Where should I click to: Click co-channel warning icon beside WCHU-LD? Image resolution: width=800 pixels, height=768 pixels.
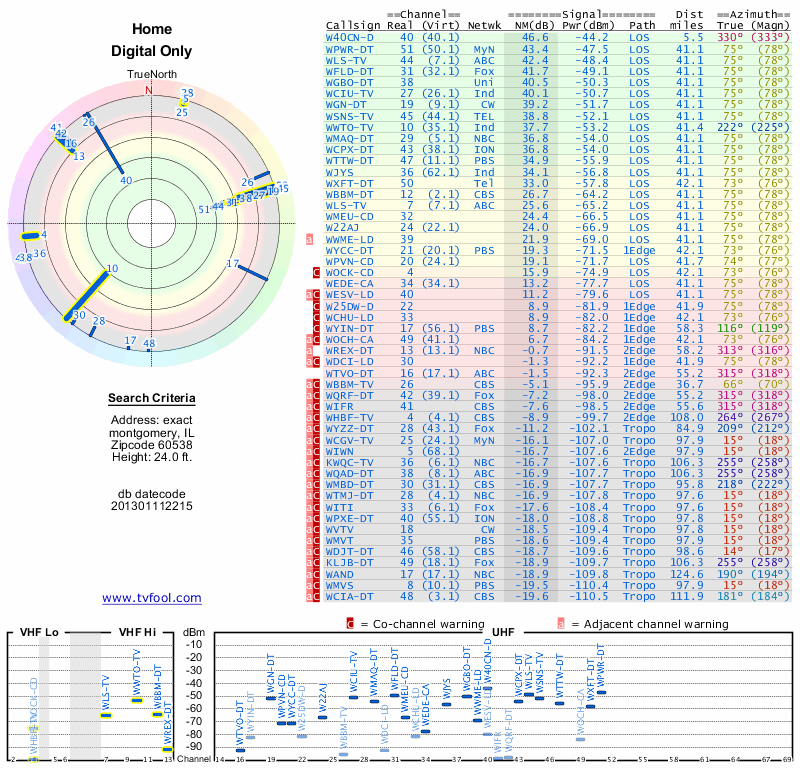point(316,316)
